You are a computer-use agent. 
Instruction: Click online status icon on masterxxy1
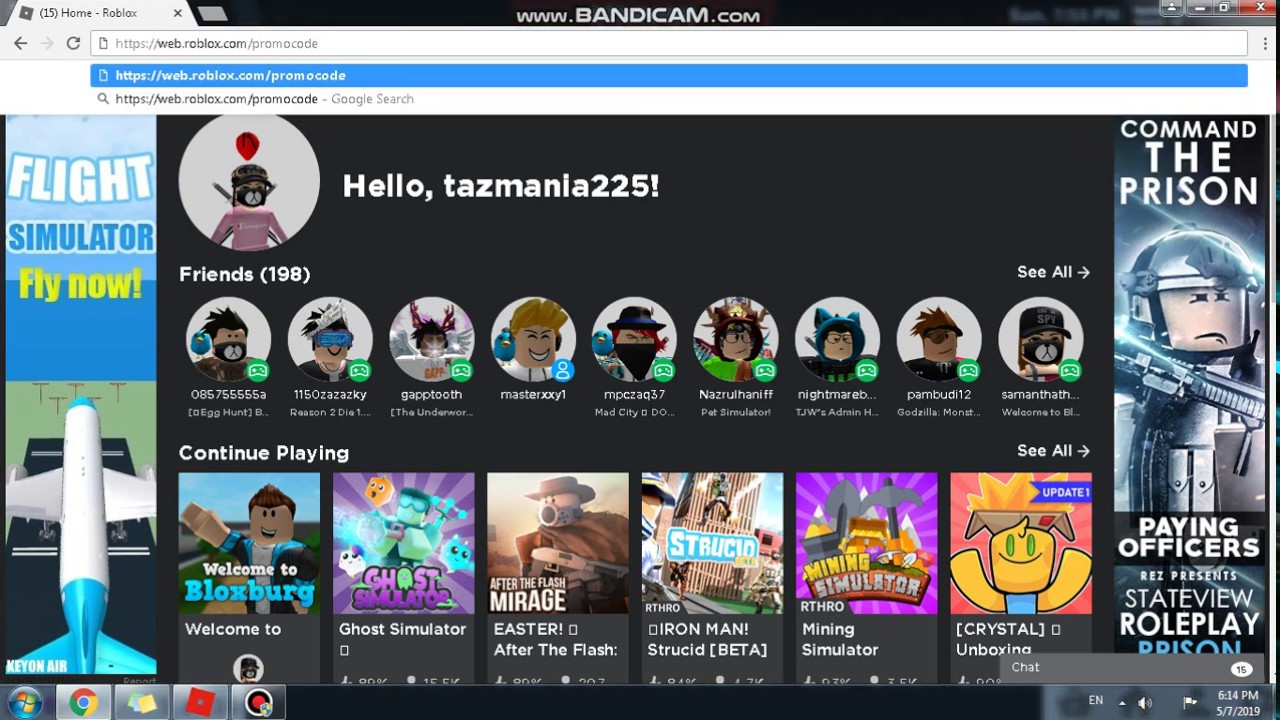pos(563,371)
